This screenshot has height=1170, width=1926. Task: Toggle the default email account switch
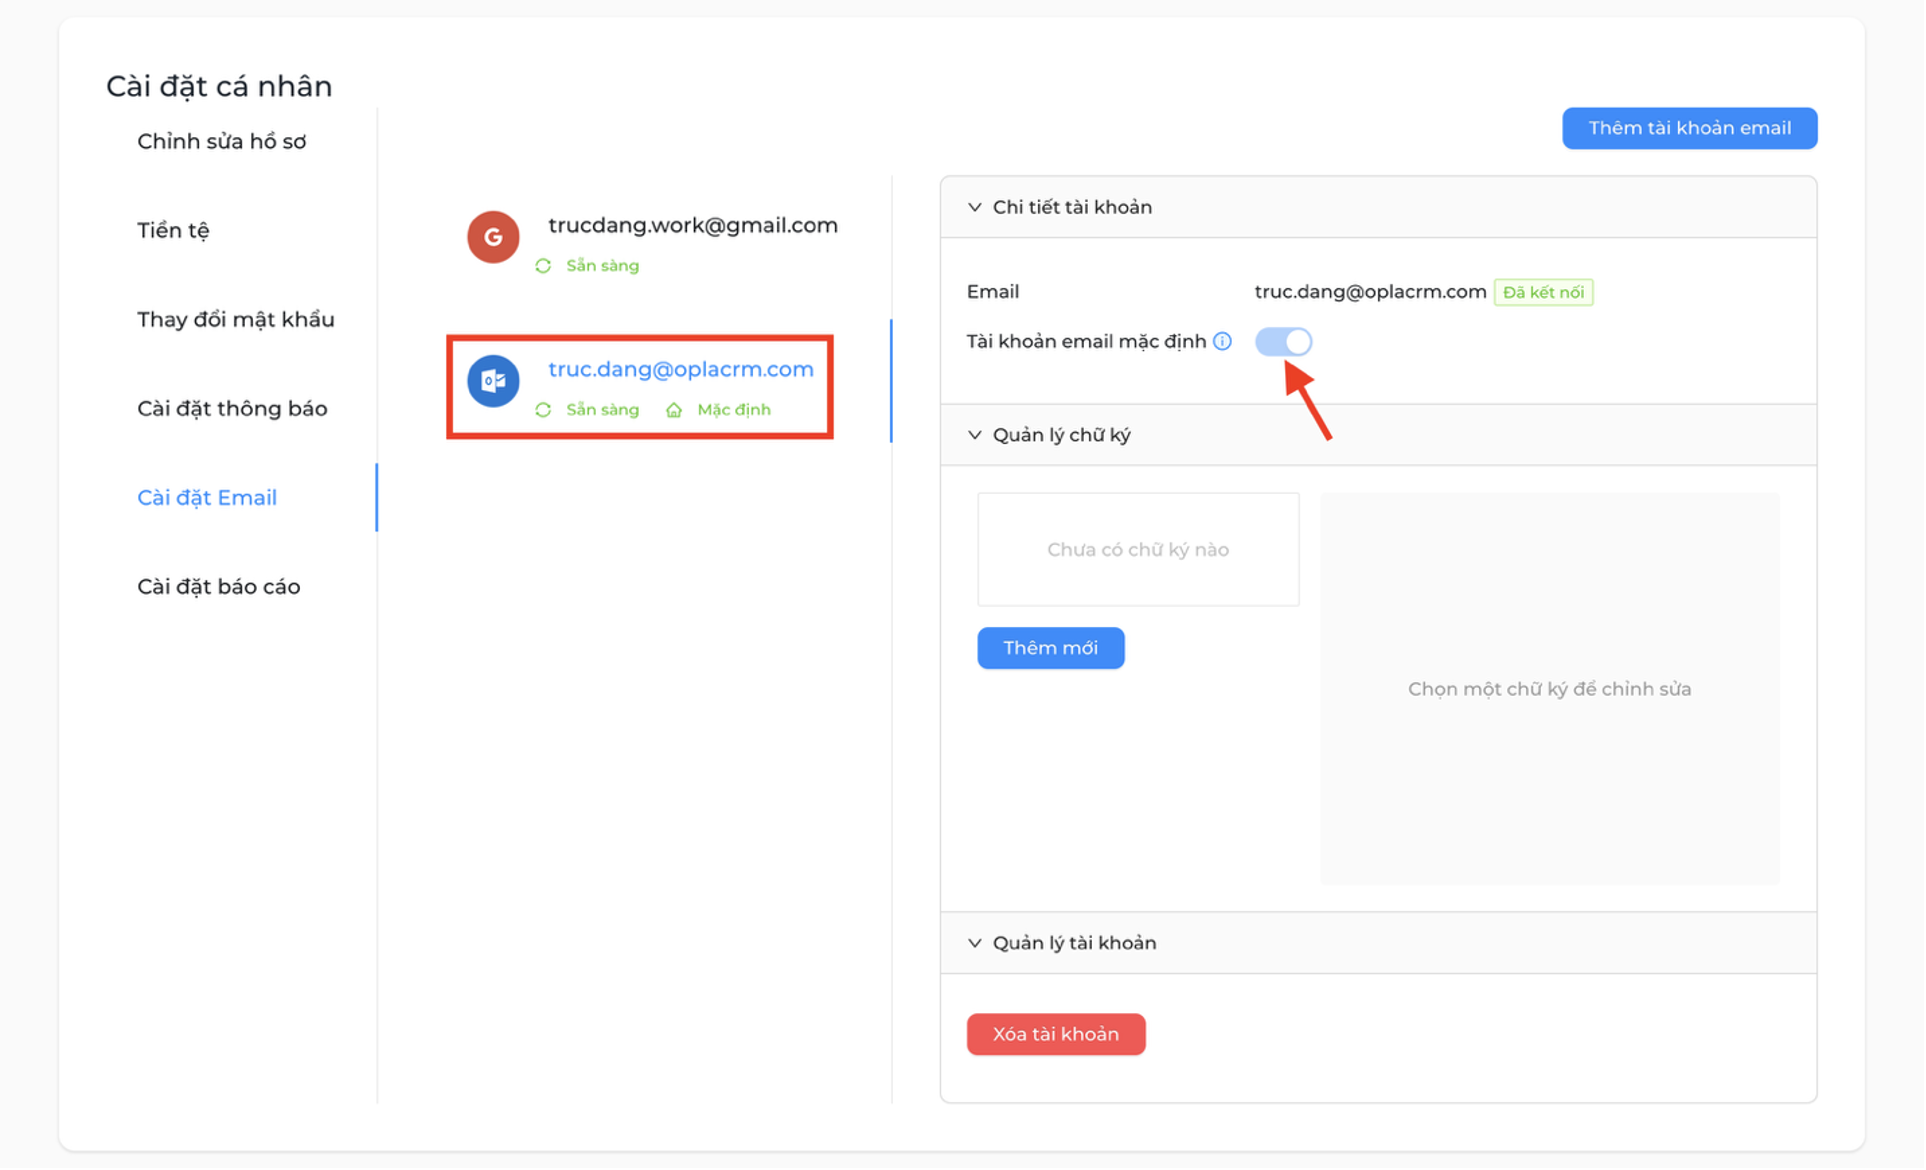pyautogui.click(x=1283, y=342)
